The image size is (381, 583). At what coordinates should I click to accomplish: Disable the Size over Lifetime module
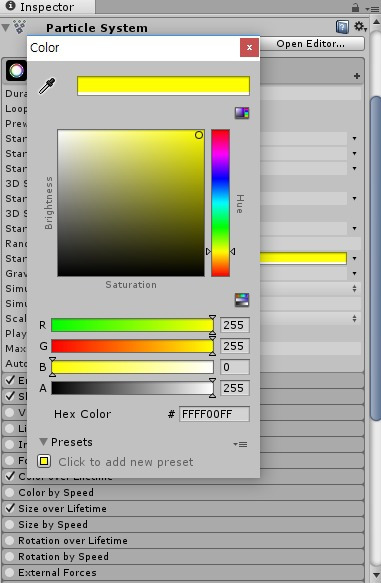[10, 508]
